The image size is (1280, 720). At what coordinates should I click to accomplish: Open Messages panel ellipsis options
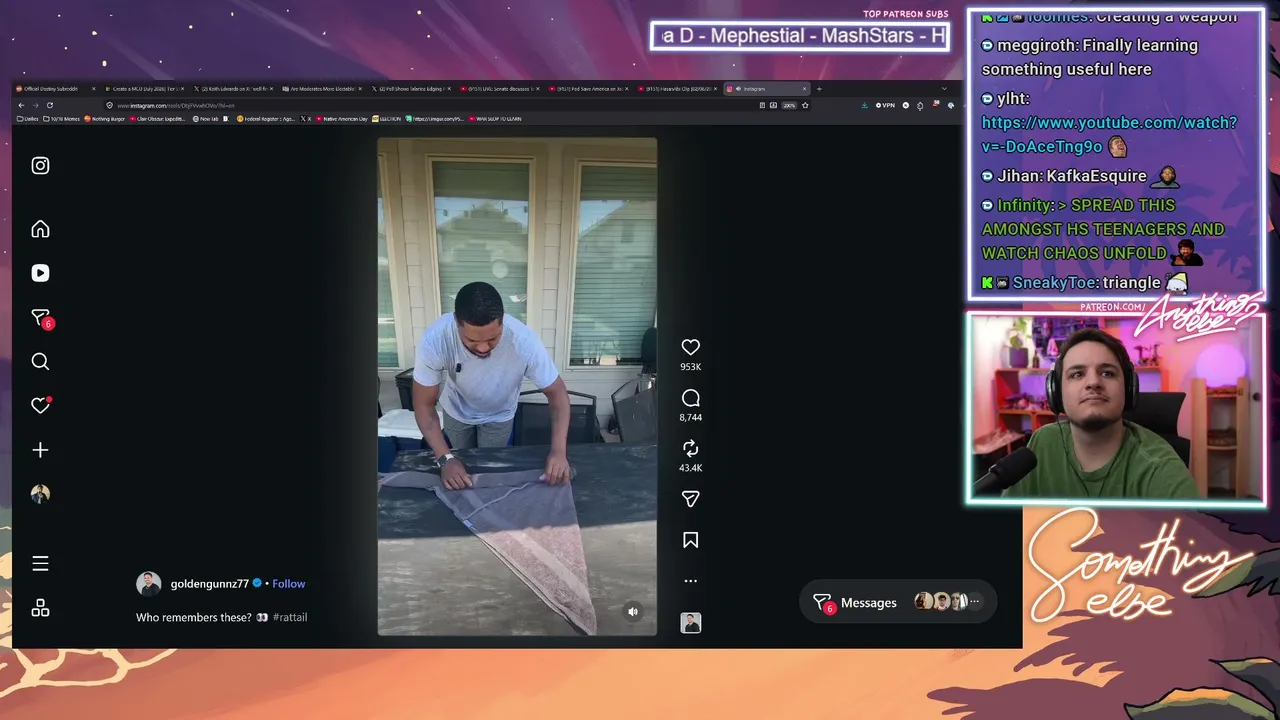(975, 602)
